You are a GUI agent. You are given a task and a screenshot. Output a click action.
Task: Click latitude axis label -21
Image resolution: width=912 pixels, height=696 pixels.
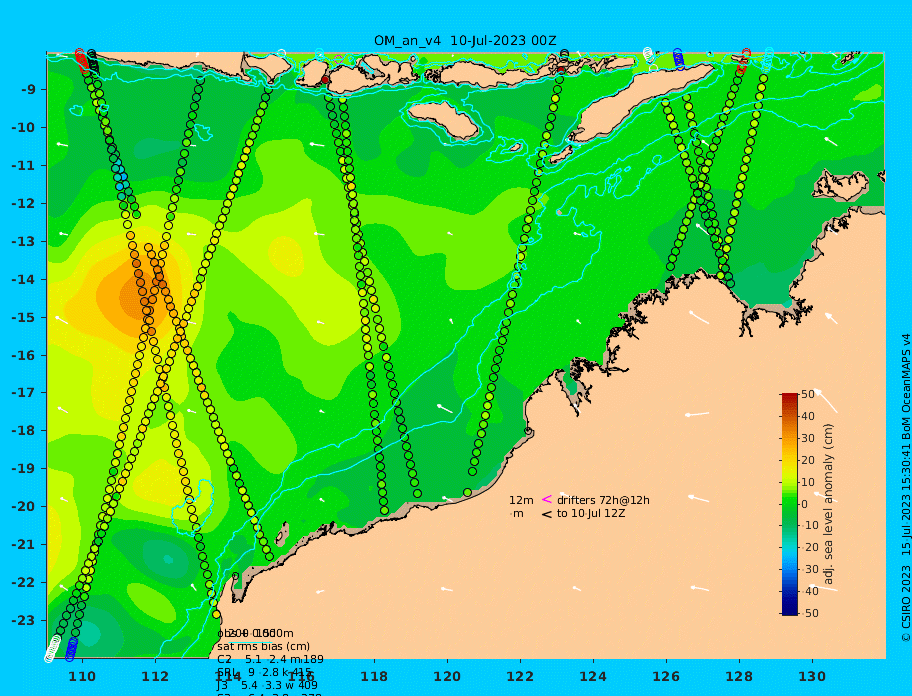tap(24, 545)
